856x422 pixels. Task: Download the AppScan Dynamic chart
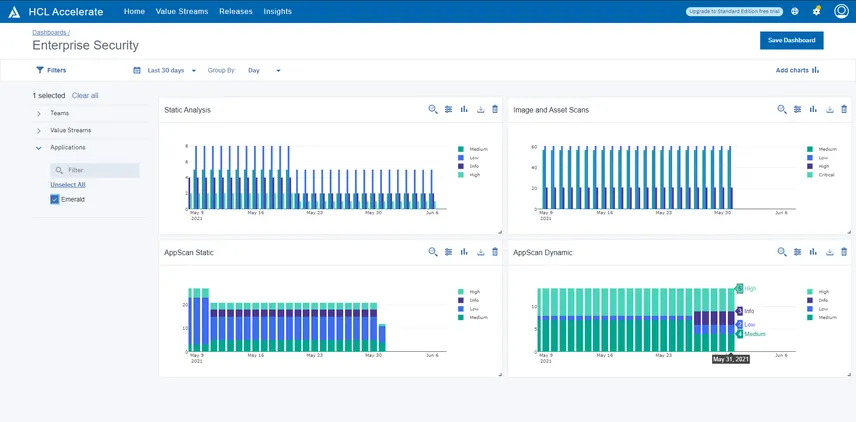829,253
